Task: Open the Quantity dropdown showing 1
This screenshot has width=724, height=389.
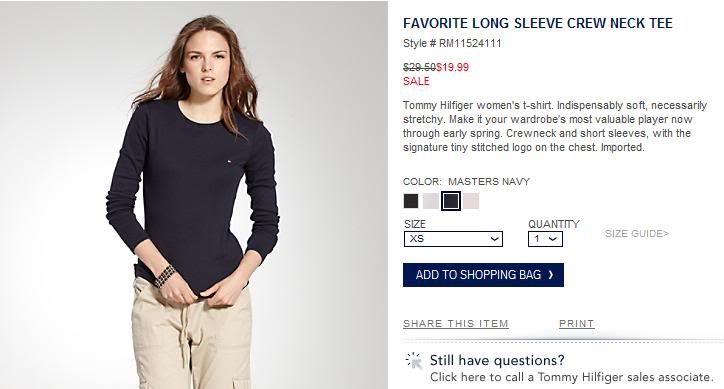Action: tap(545, 239)
